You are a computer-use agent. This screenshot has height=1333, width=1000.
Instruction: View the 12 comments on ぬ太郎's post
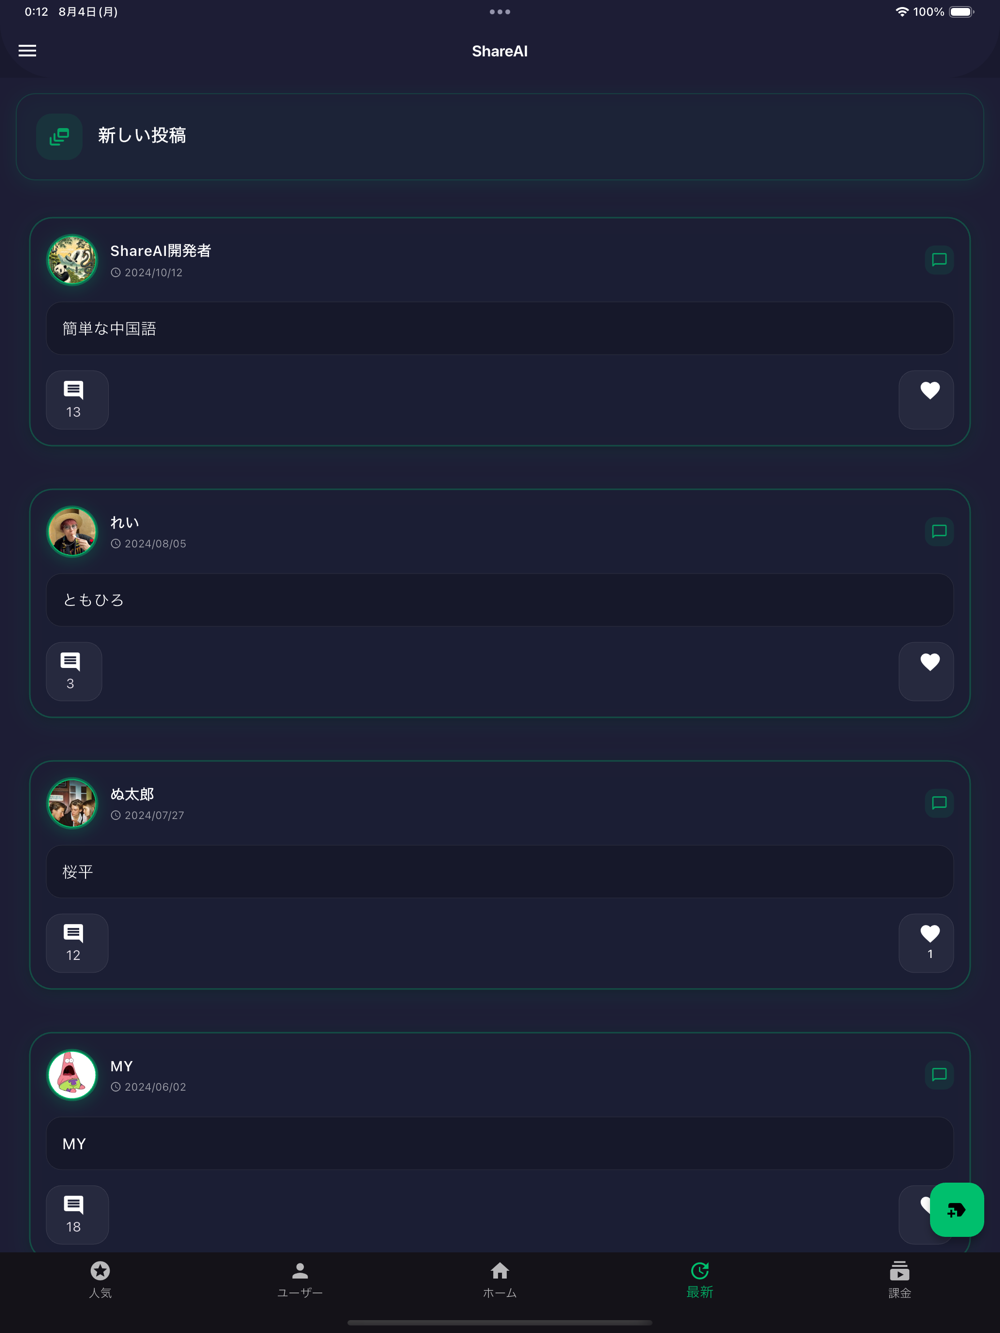click(77, 943)
